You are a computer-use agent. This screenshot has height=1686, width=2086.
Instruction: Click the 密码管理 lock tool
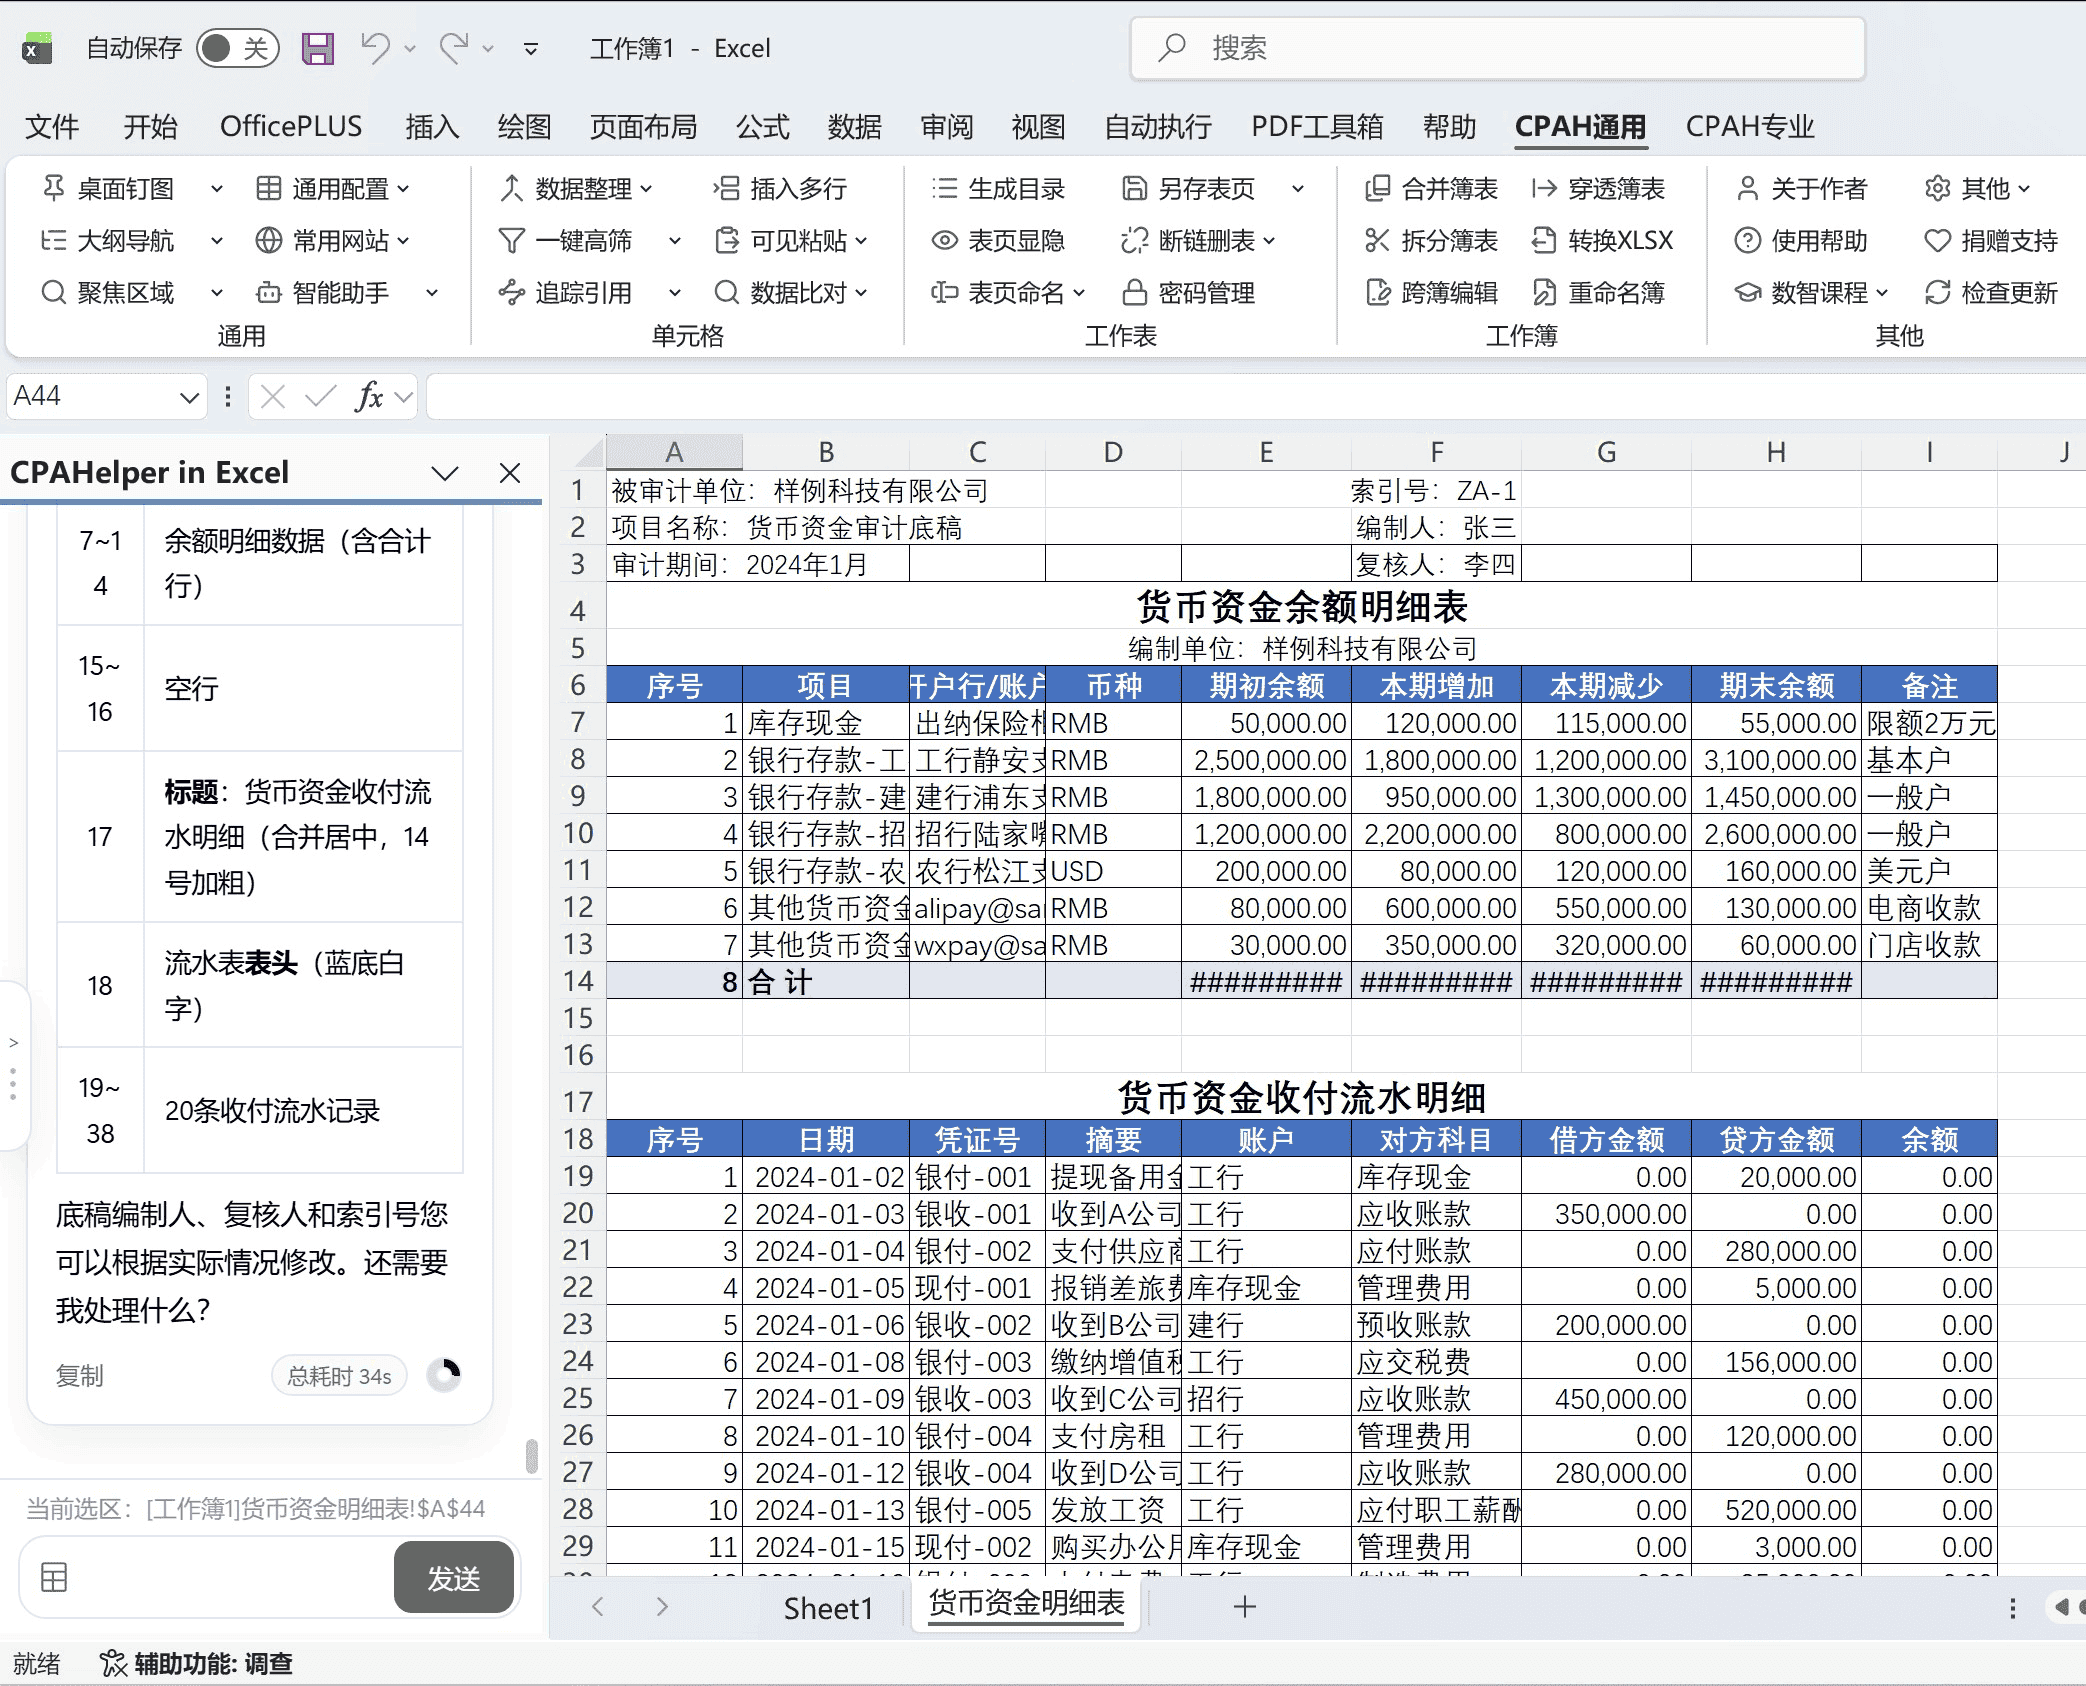point(1189,292)
